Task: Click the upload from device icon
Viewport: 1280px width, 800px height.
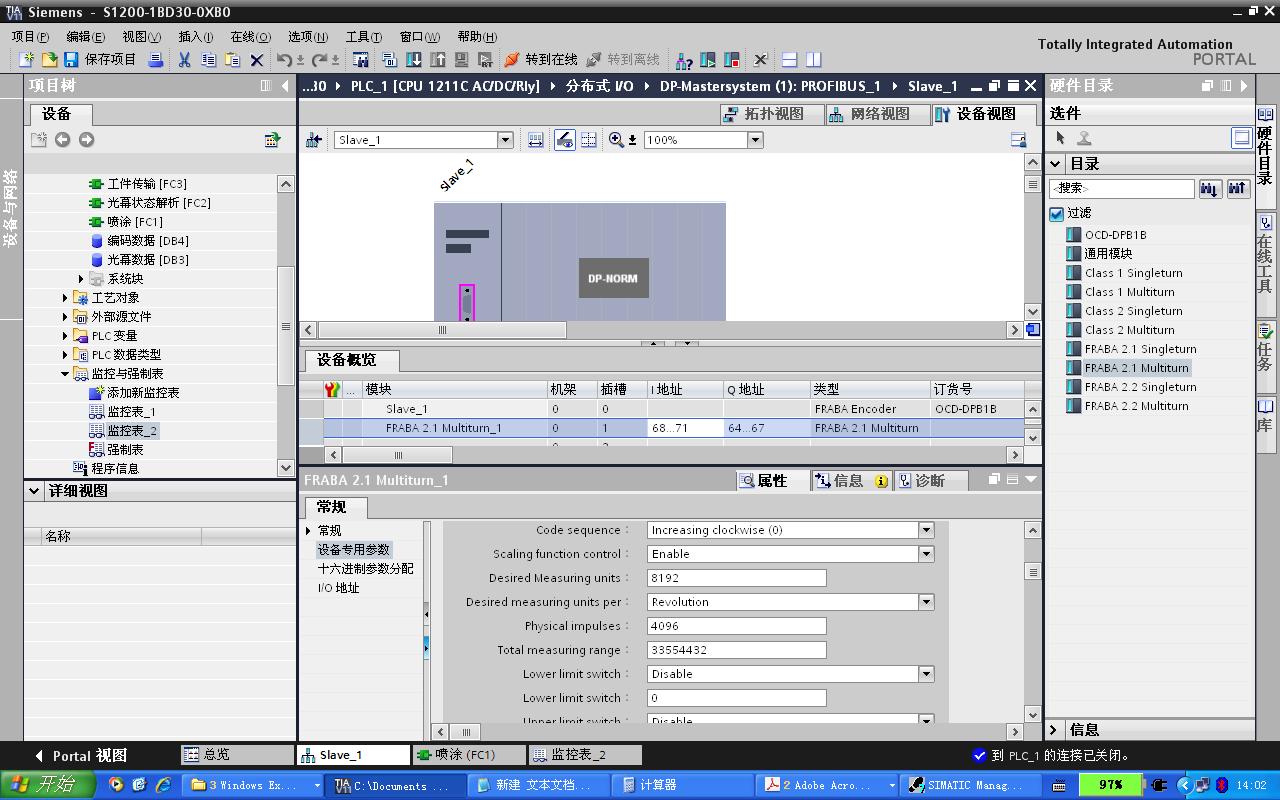Action: pos(437,60)
